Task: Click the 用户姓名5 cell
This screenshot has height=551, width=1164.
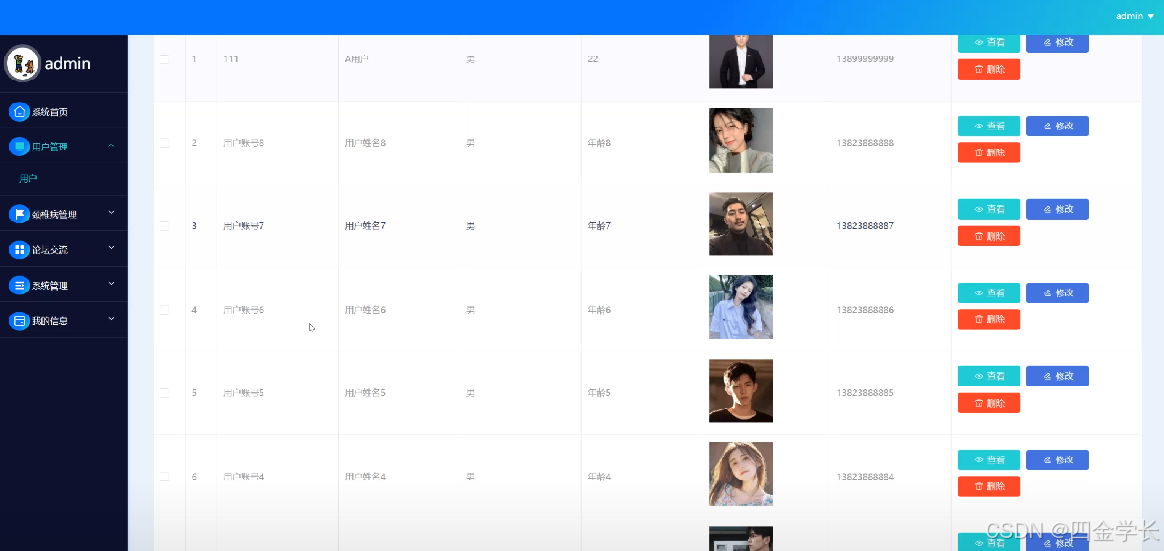Action: [365, 393]
